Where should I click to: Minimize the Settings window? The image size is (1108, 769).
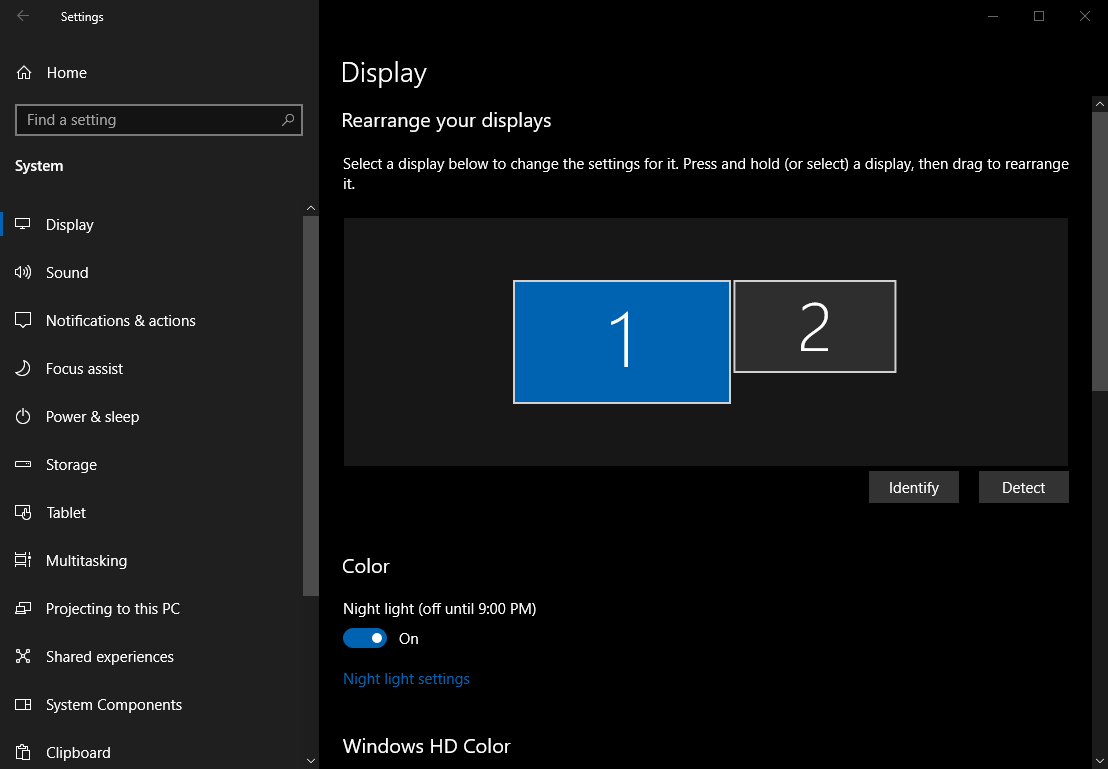993,16
